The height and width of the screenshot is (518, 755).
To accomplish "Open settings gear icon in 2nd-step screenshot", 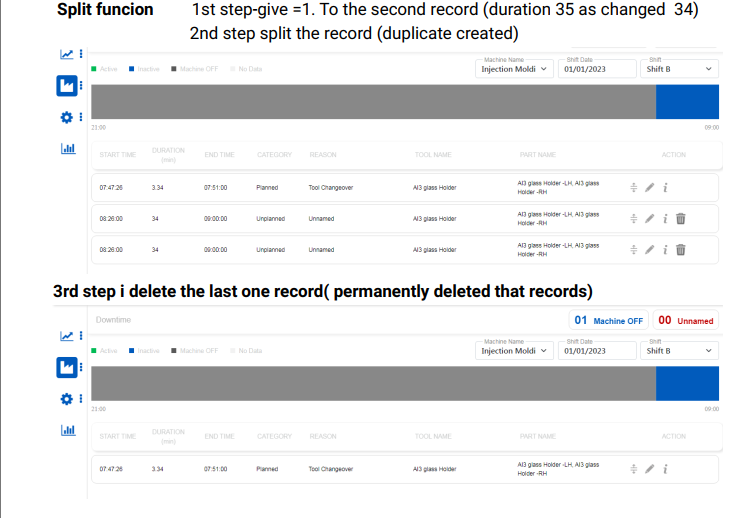I will (66, 117).
